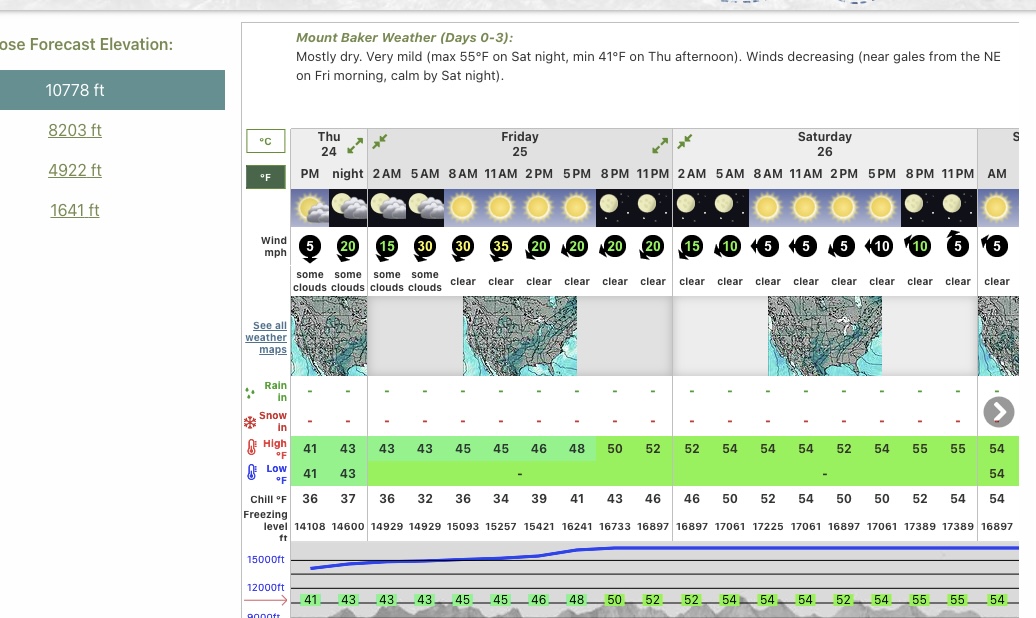Expand the Thursday 24 column with its arrow
This screenshot has height=618, width=1036.
tap(356, 146)
